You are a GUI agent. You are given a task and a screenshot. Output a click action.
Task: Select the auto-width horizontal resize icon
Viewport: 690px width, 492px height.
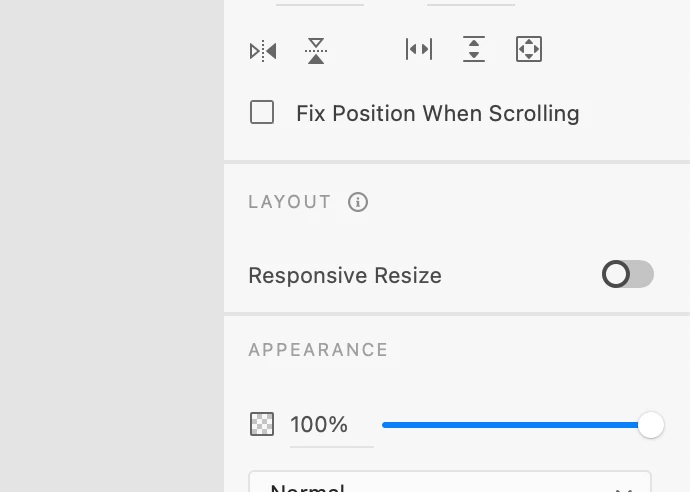click(x=419, y=49)
